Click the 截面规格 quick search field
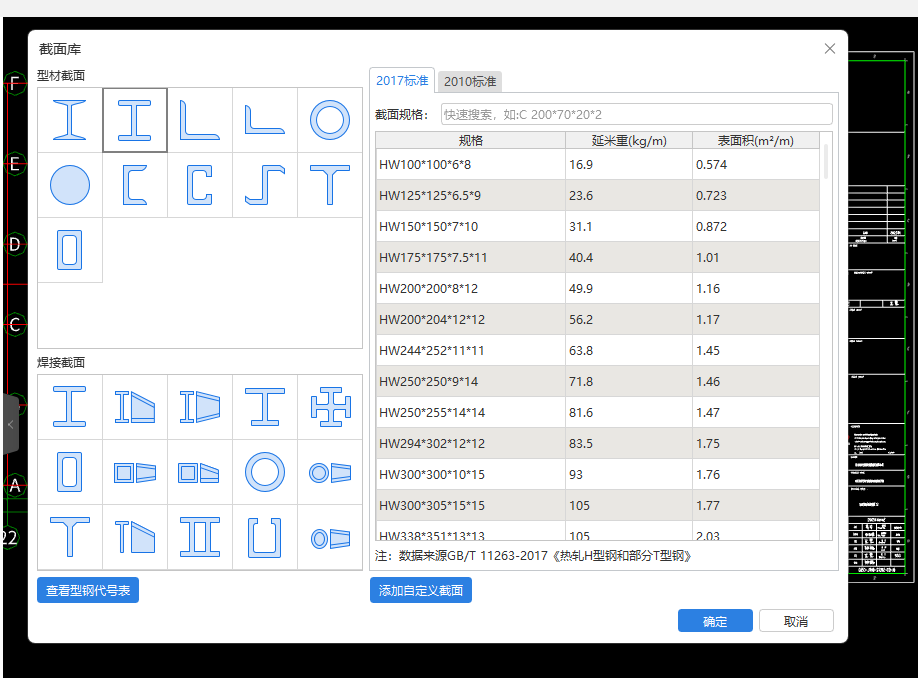This screenshot has height=678, width=918. 636,114
